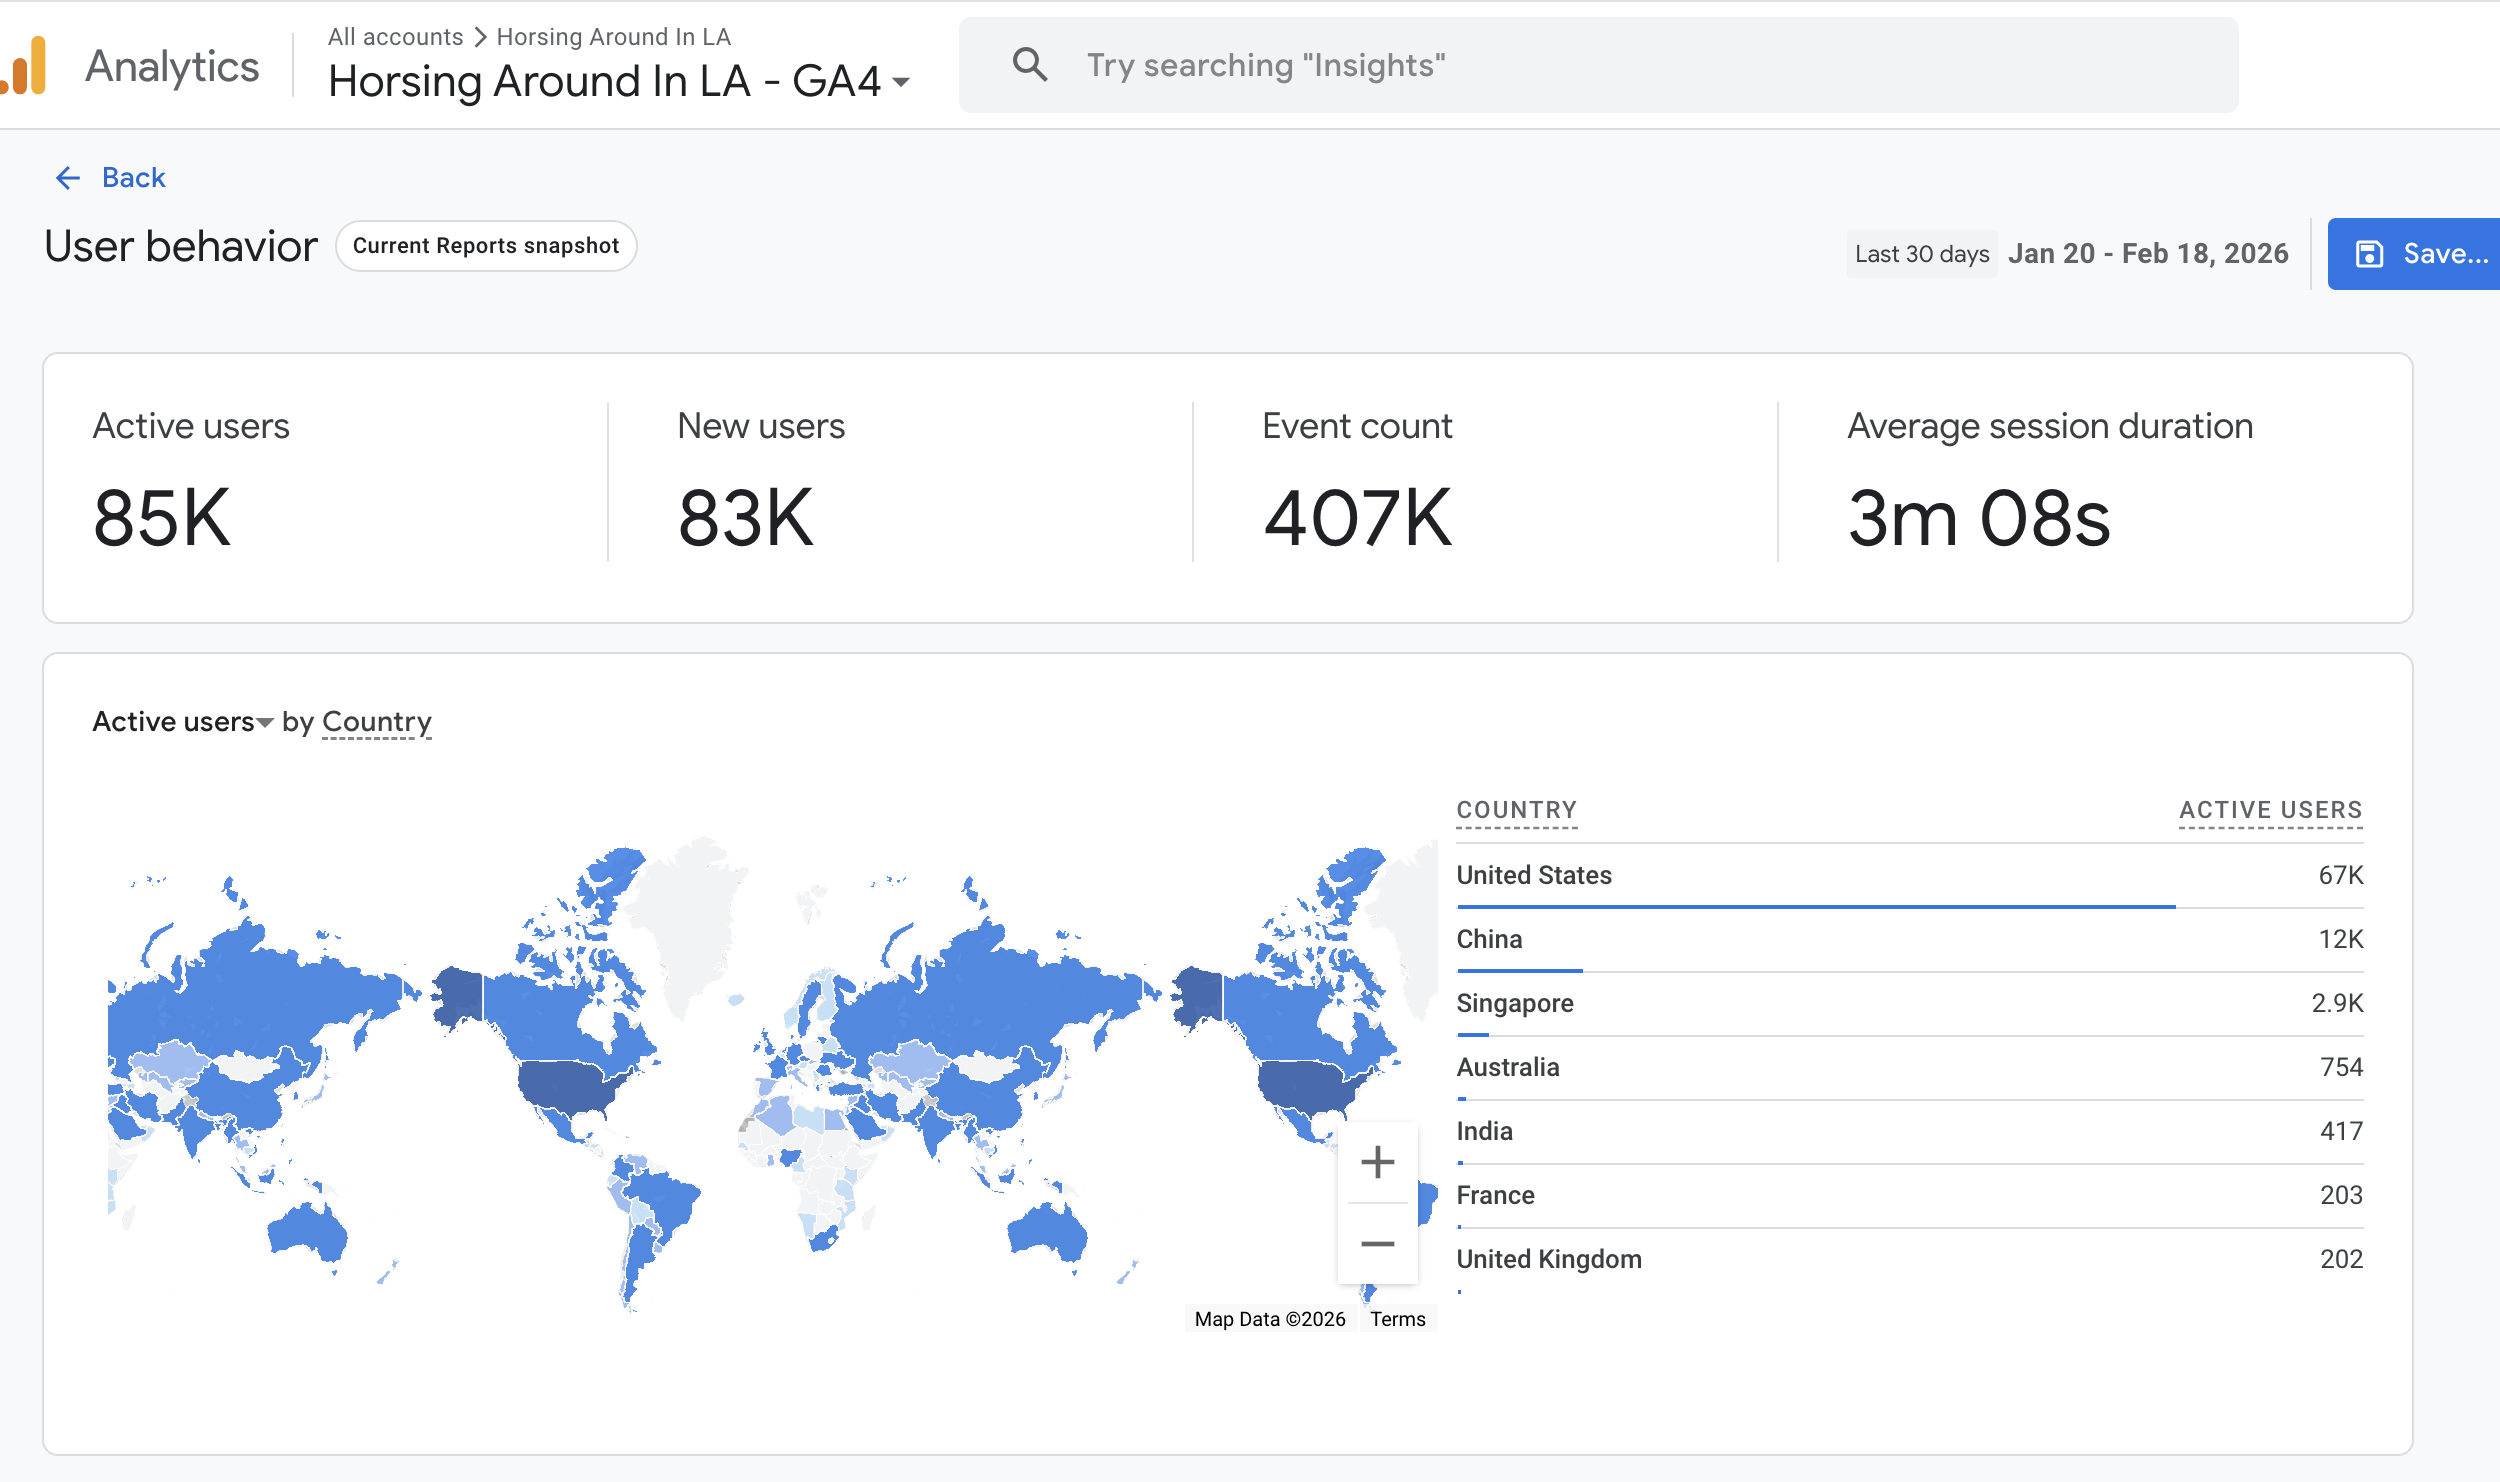The image size is (2500, 1482).
Task: Click the All accounts breadcrumb link
Action: point(395,37)
